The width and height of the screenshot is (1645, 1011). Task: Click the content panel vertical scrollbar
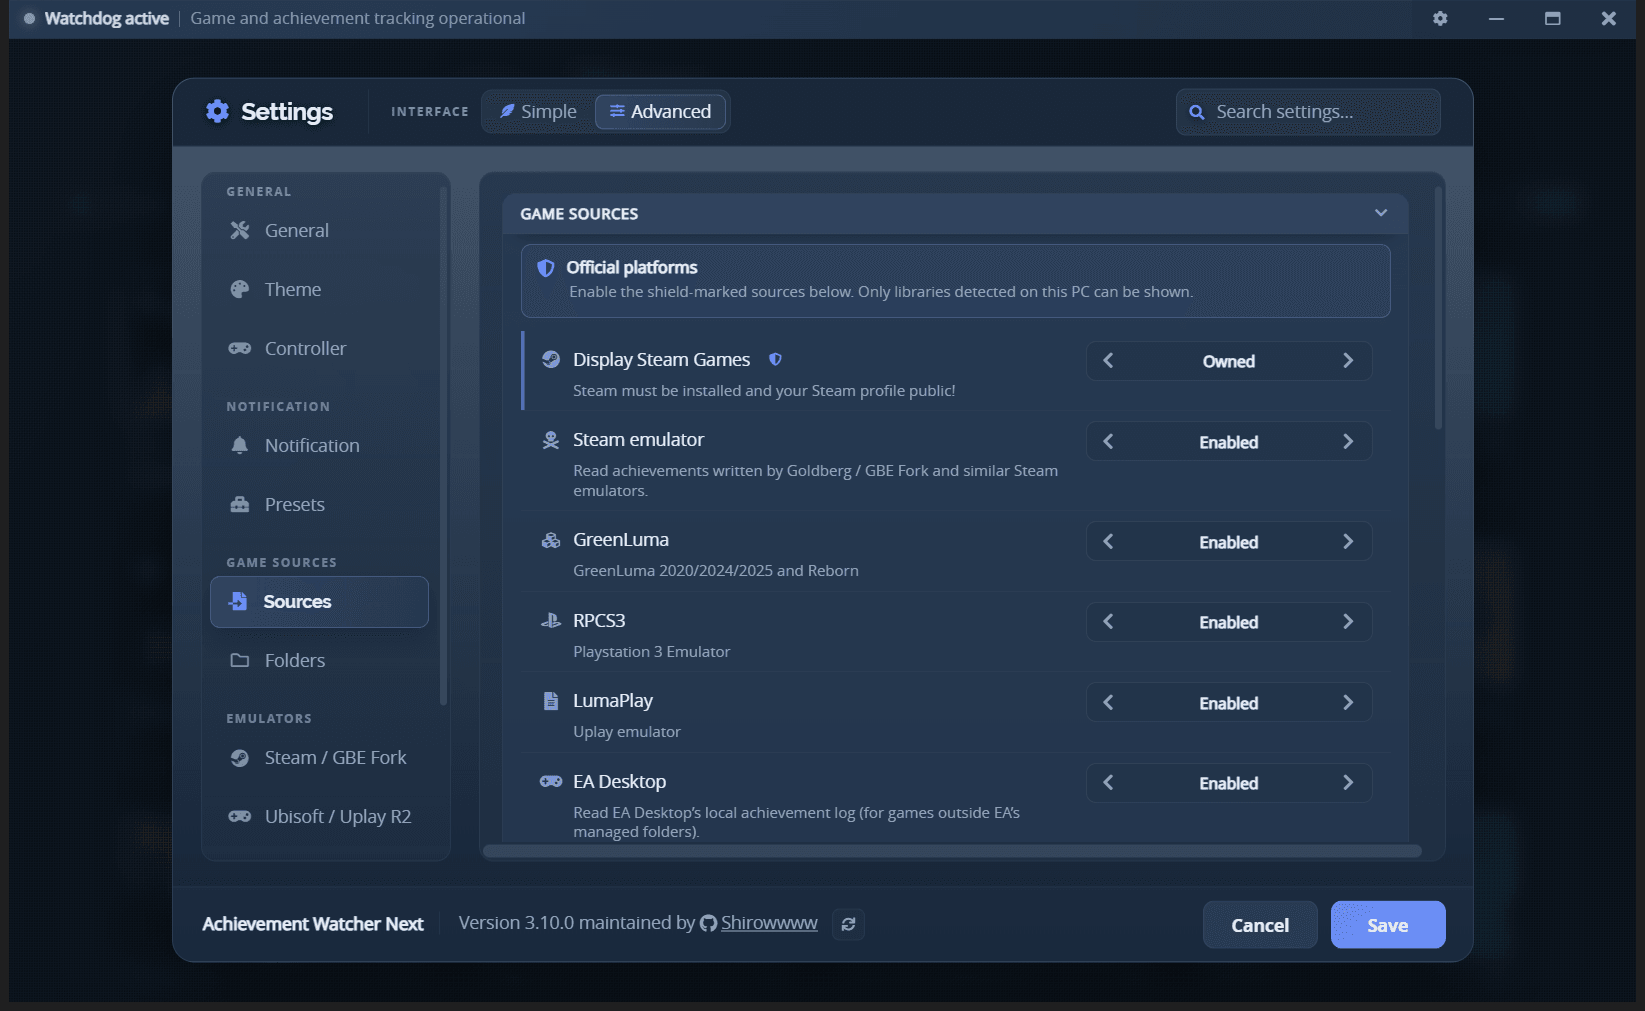point(1438,307)
